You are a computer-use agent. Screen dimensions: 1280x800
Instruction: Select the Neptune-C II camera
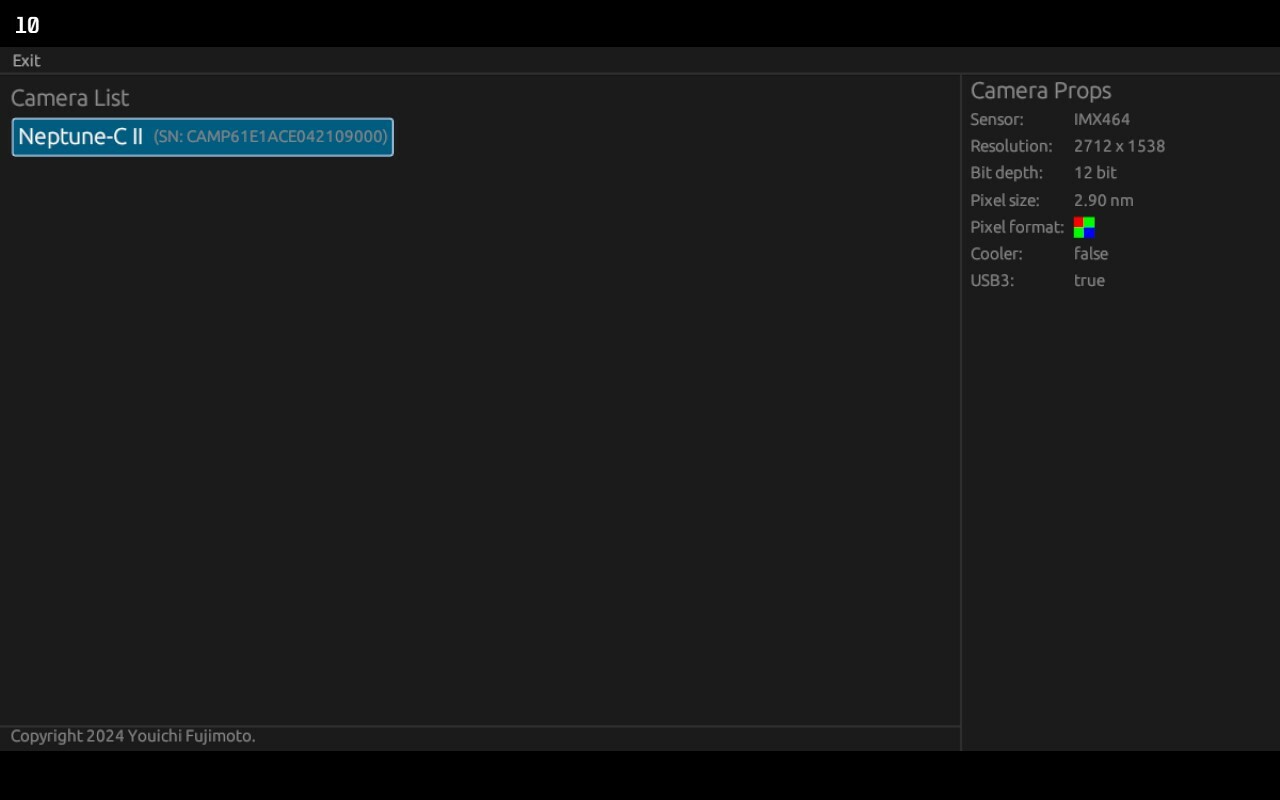[200, 137]
